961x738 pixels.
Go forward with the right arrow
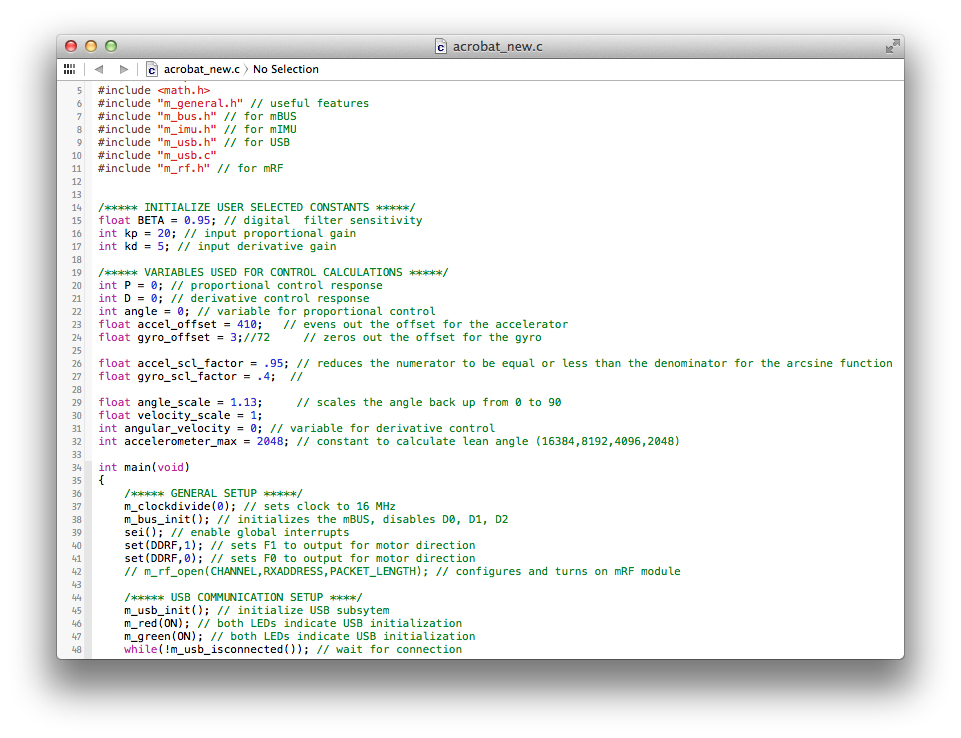(x=124, y=69)
